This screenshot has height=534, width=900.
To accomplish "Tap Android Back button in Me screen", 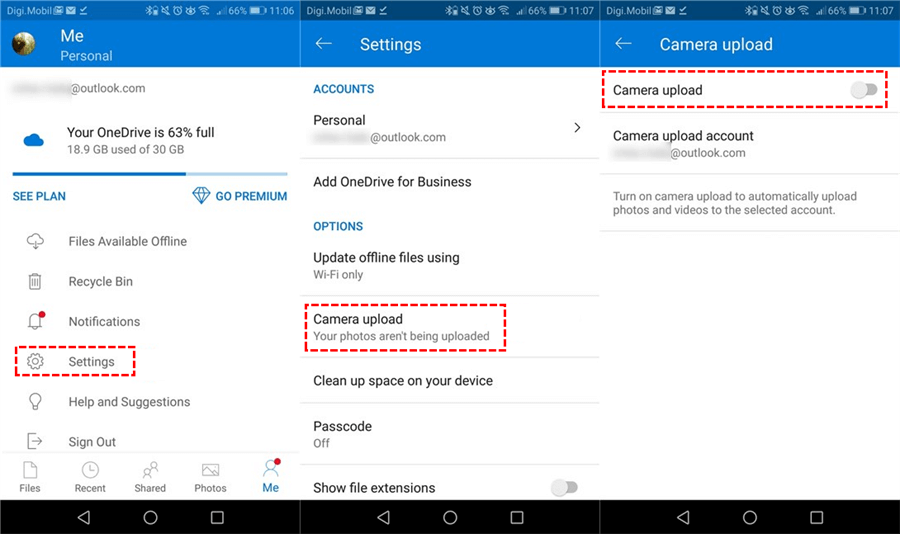I will (84, 517).
